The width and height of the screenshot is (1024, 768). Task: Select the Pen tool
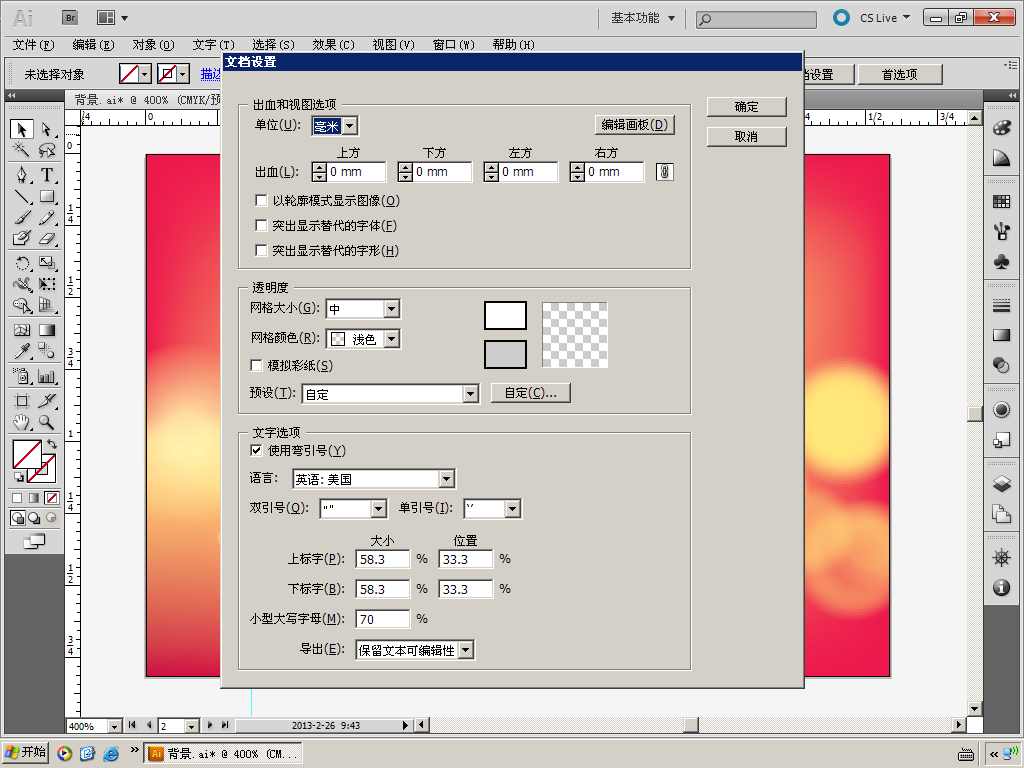pos(22,174)
